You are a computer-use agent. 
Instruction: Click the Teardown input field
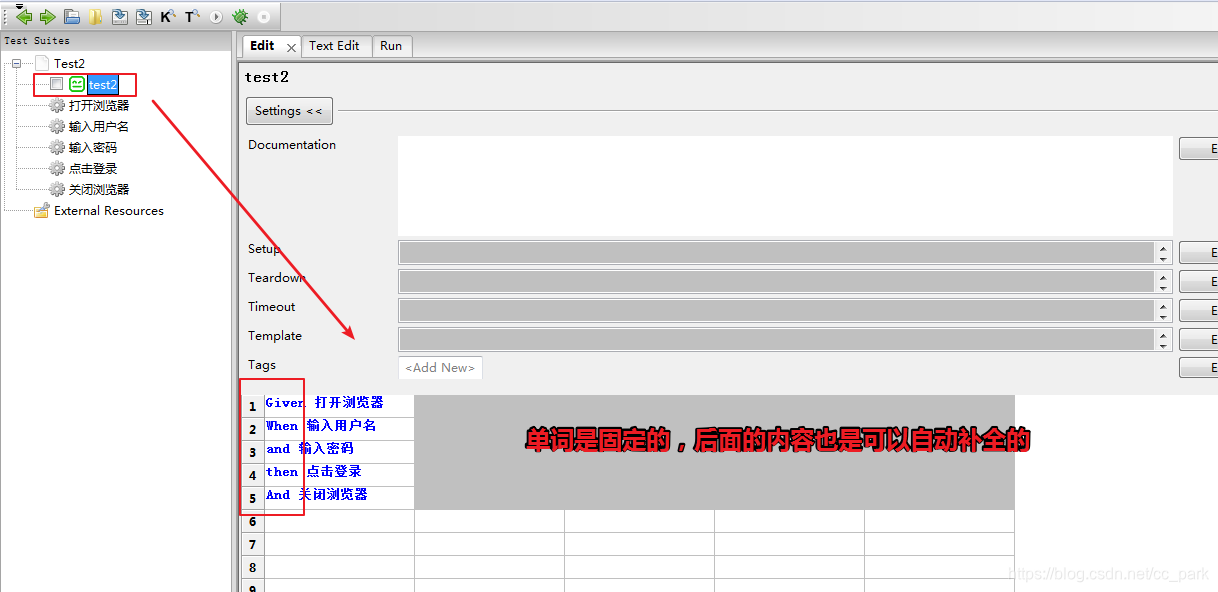[x=777, y=281]
